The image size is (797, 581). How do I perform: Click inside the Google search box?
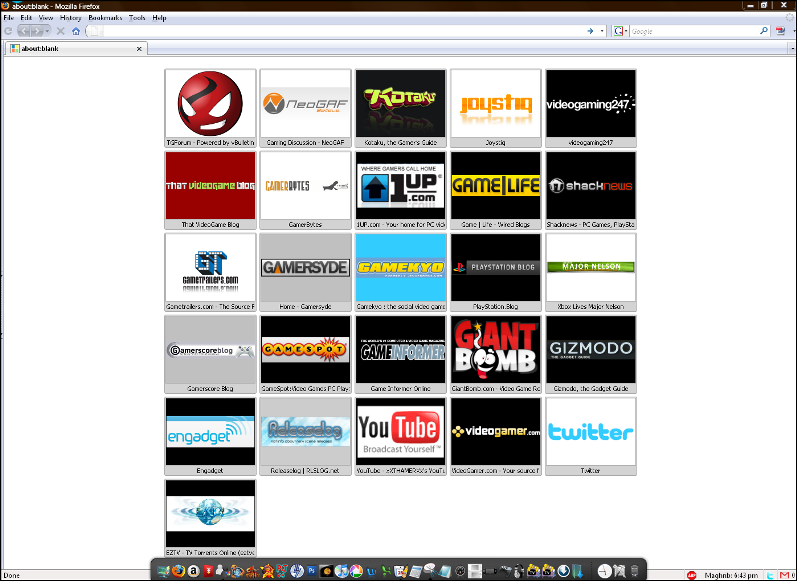[694, 31]
